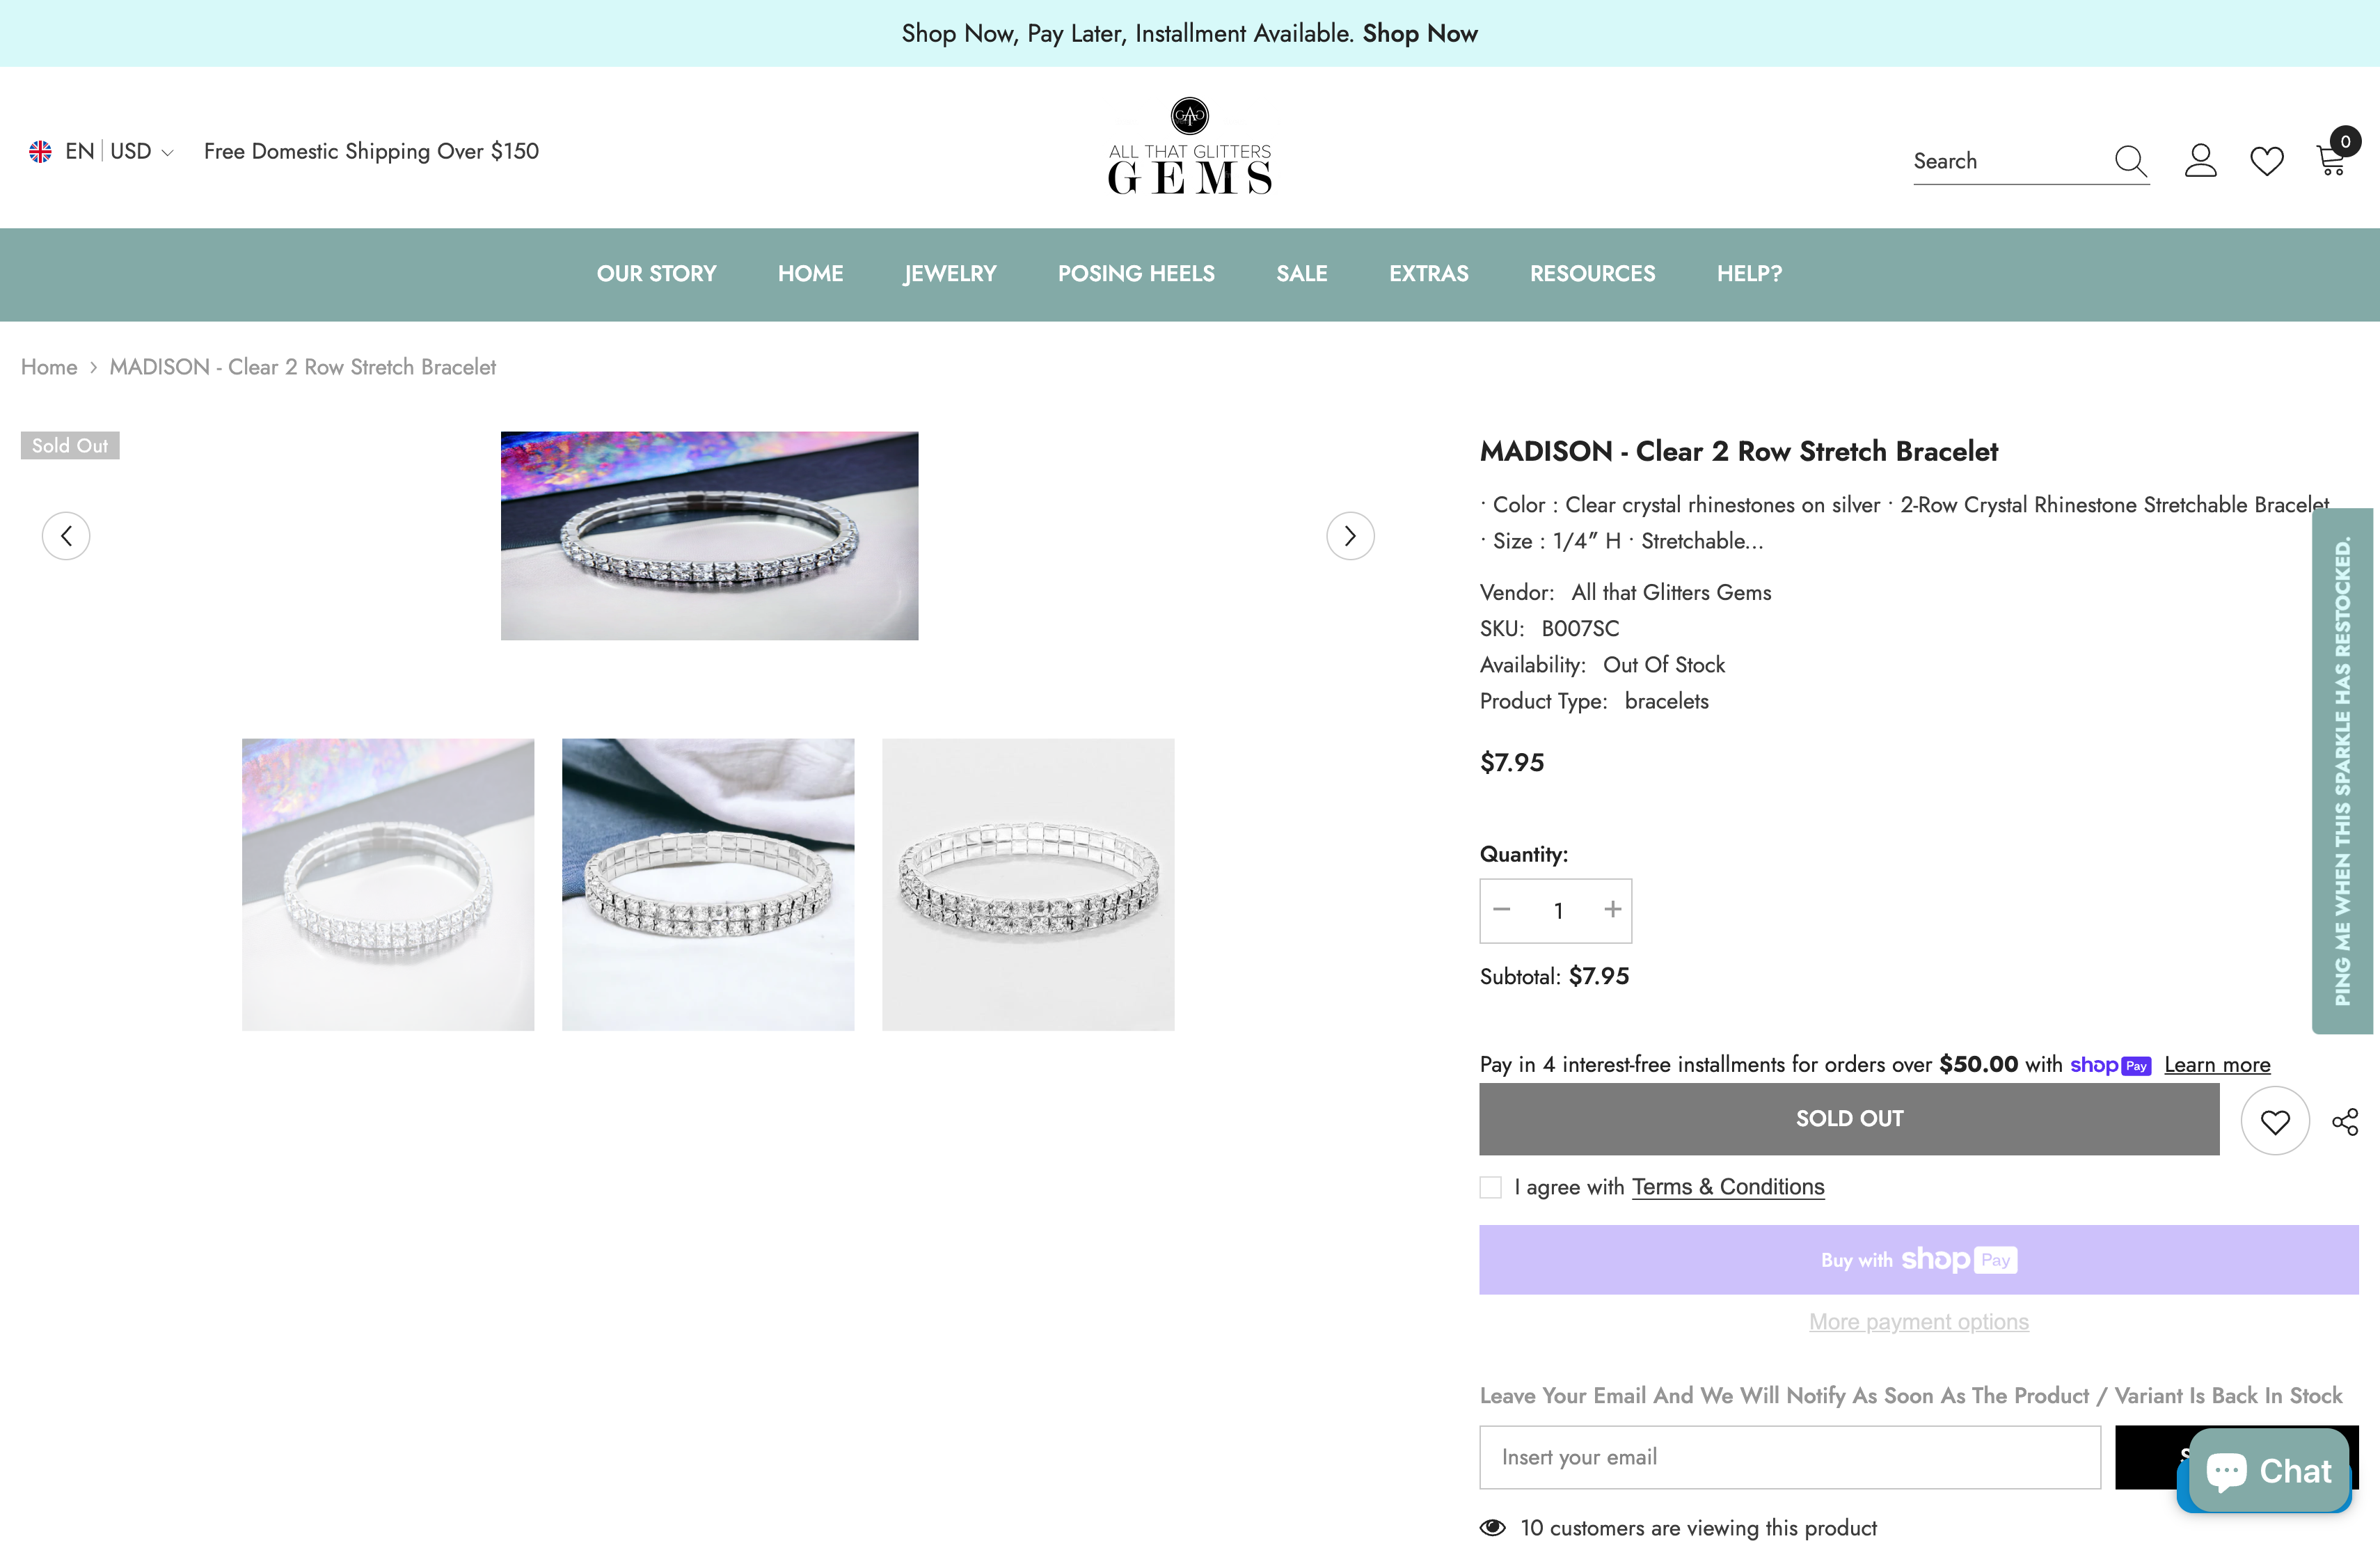Image resolution: width=2380 pixels, height=1541 pixels.
Task: Open the SALE menu item
Action: pos(1301,274)
